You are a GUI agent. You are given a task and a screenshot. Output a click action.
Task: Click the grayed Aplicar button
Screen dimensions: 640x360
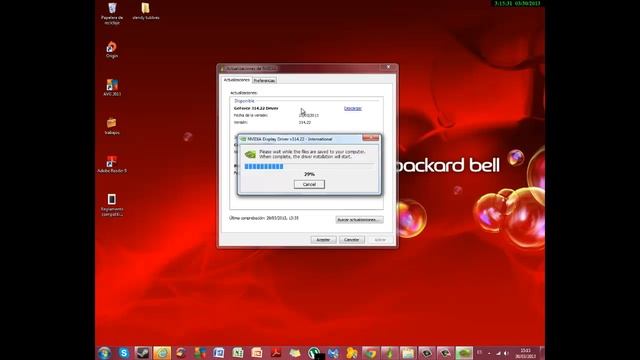(x=380, y=240)
